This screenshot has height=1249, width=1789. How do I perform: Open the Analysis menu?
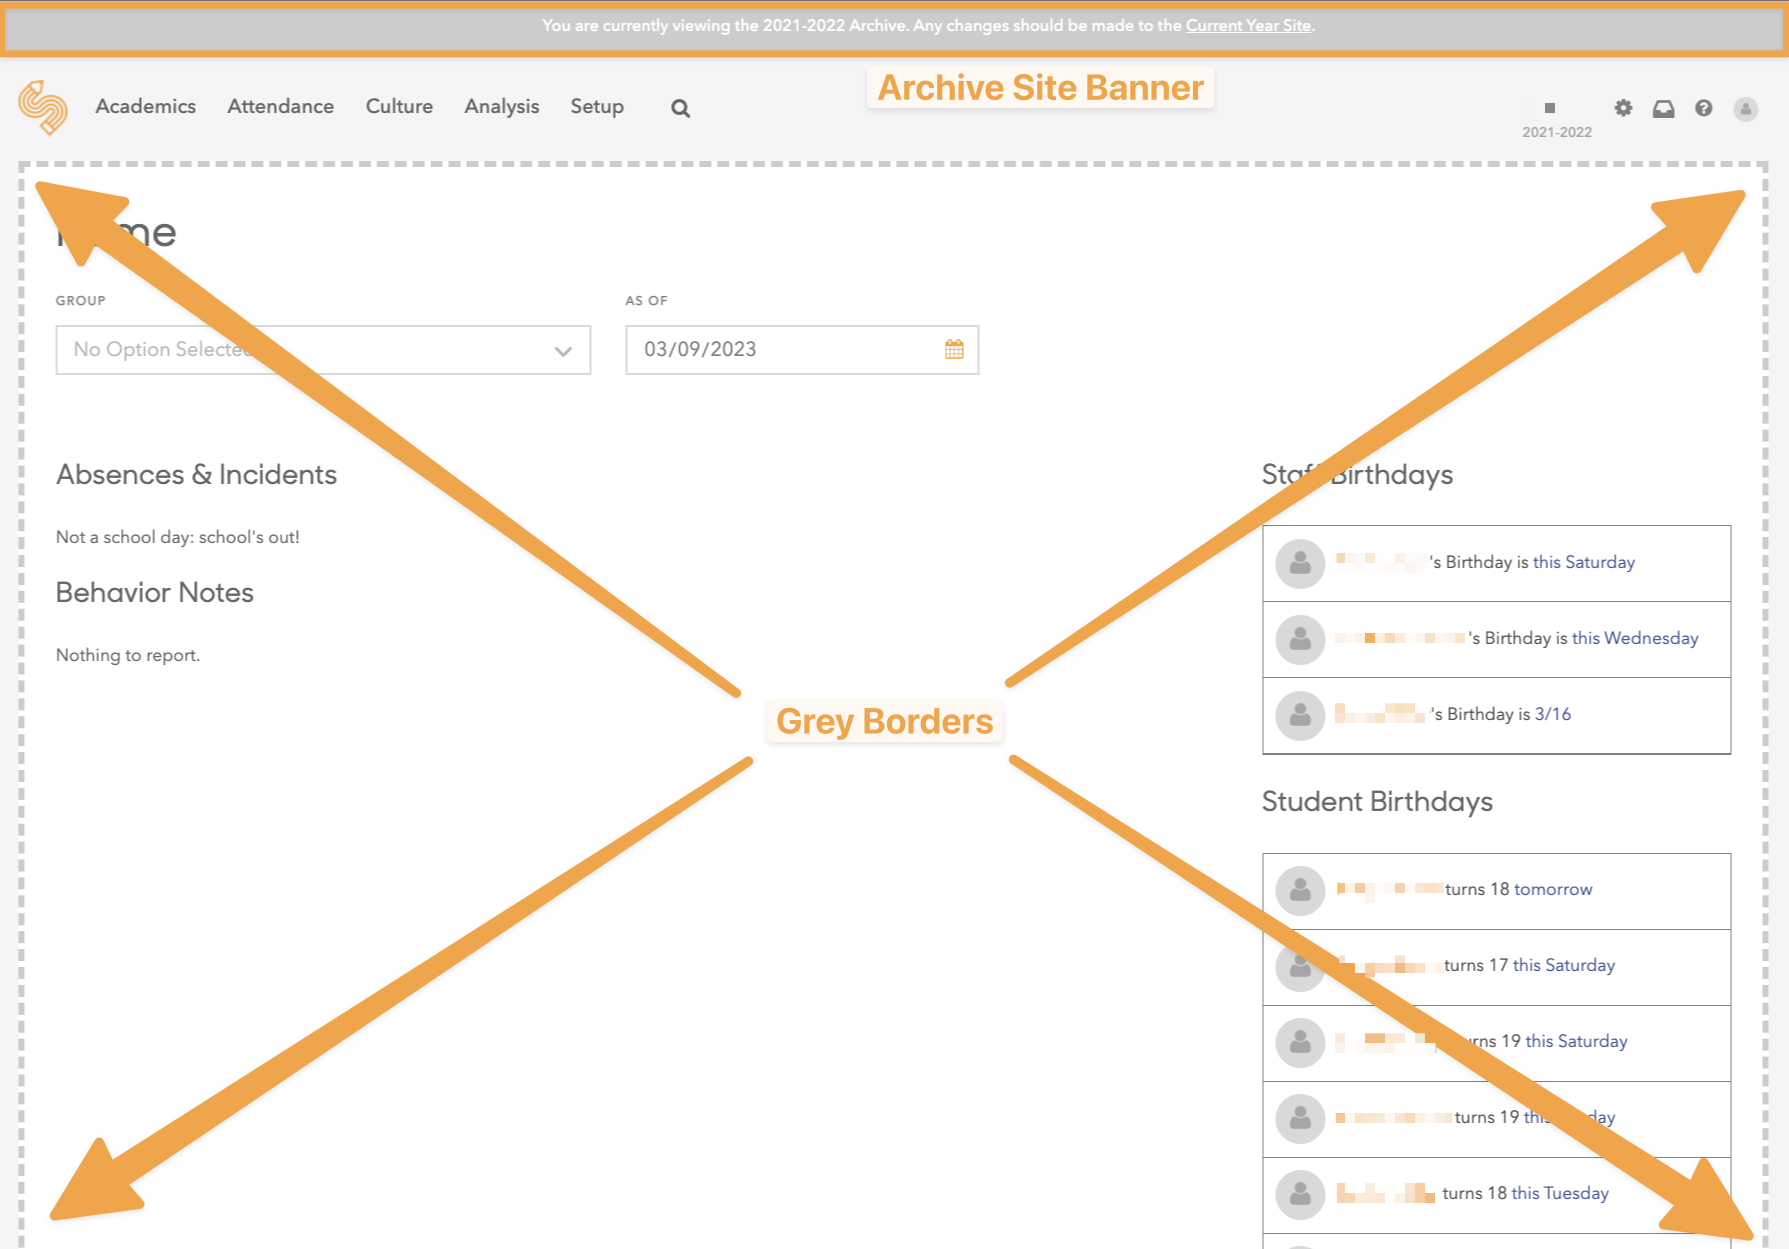(x=501, y=106)
